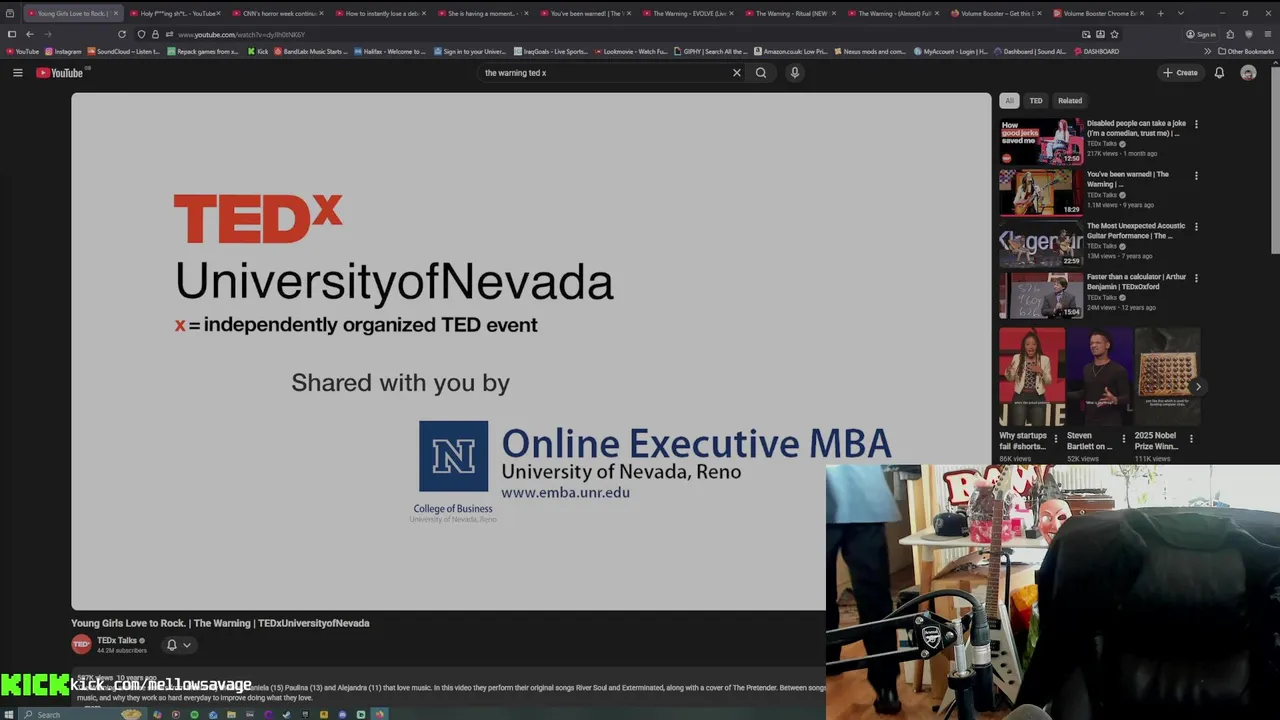Viewport: 1280px width, 720px height.
Task: Open the YouTube guide hamburger menu
Action: pyautogui.click(x=17, y=72)
